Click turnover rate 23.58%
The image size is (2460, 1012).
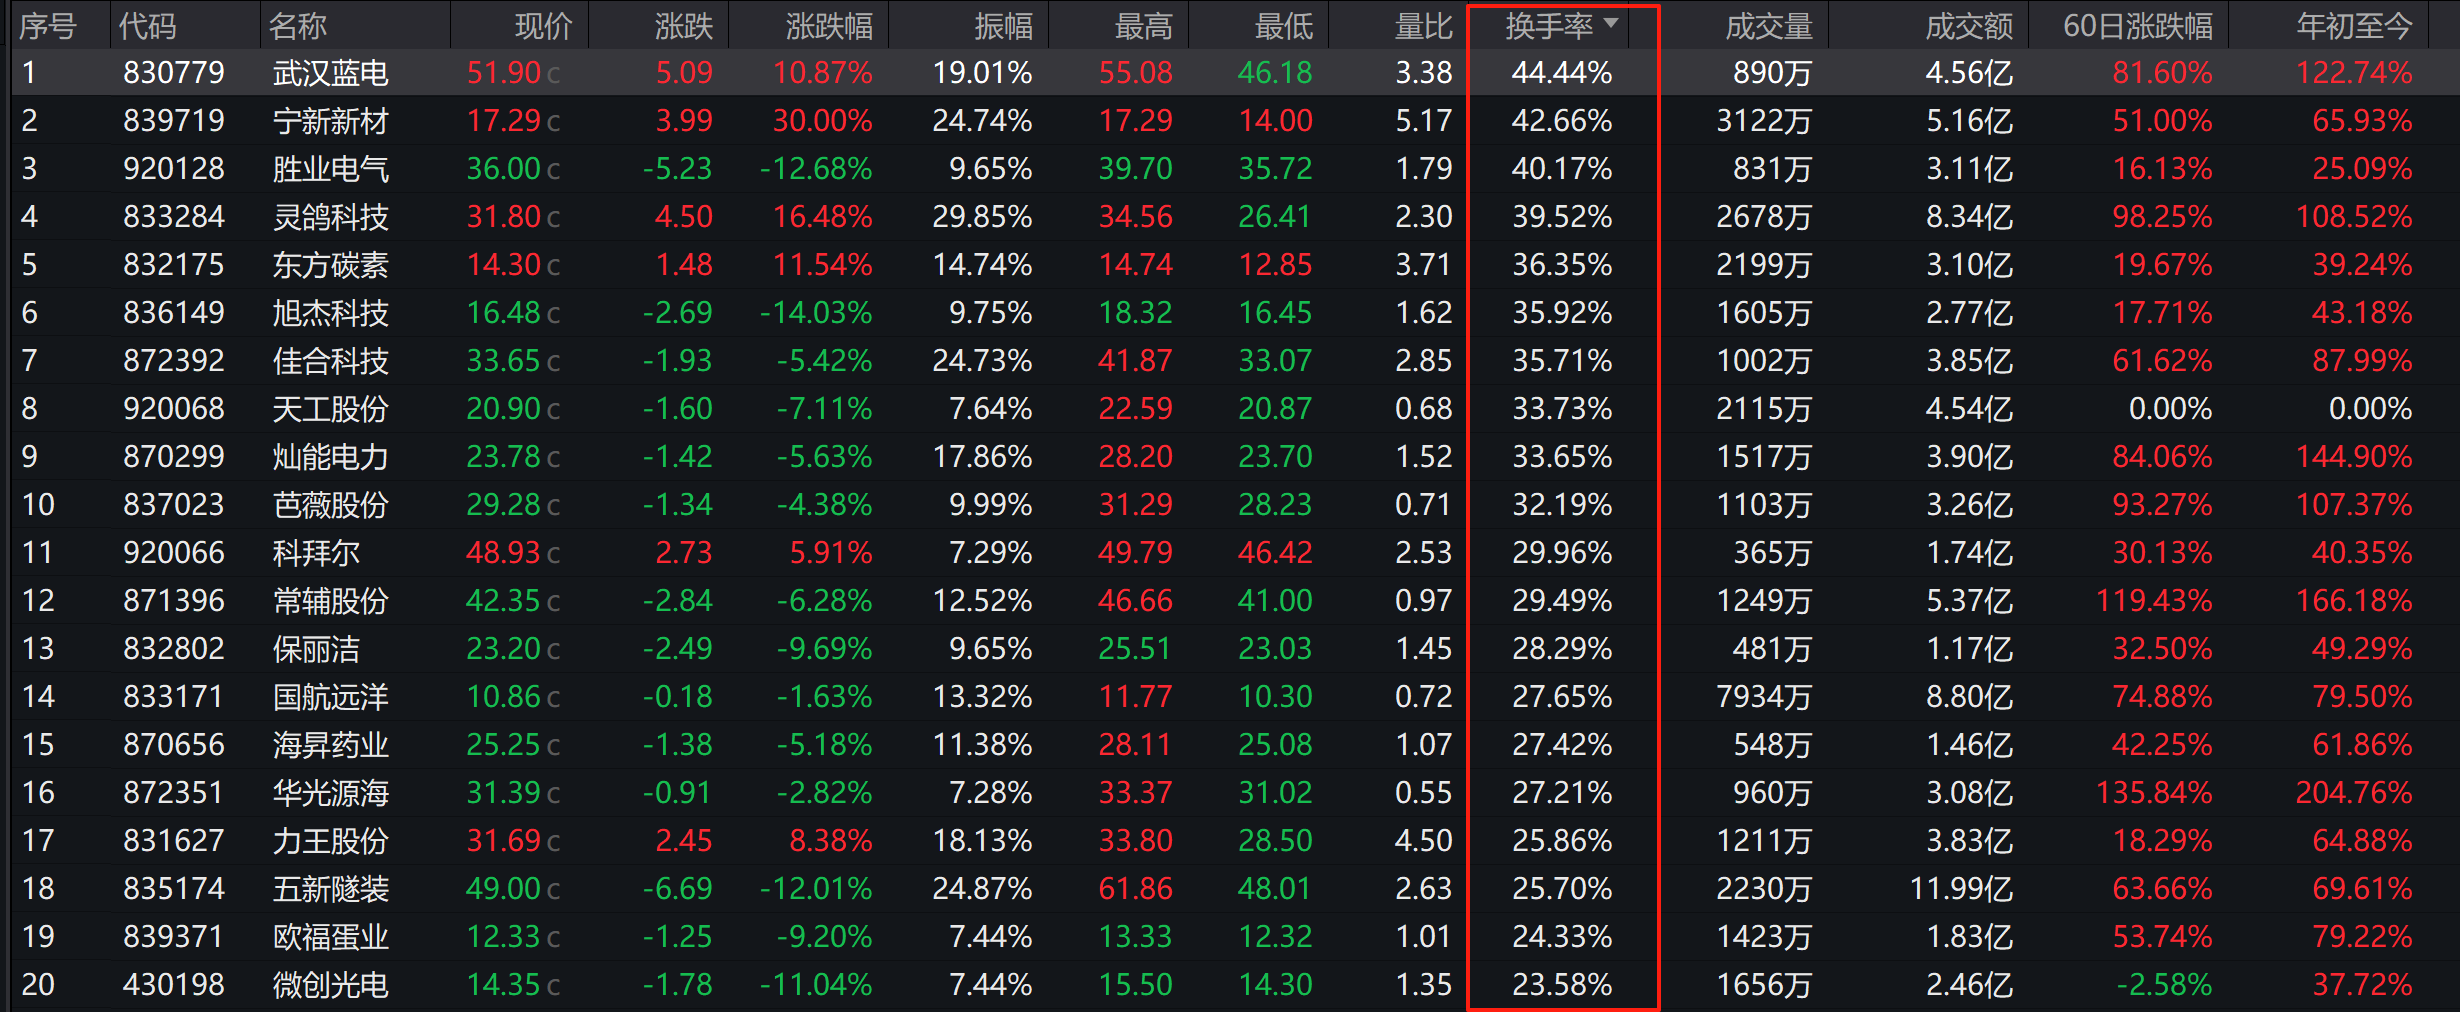1562,985
